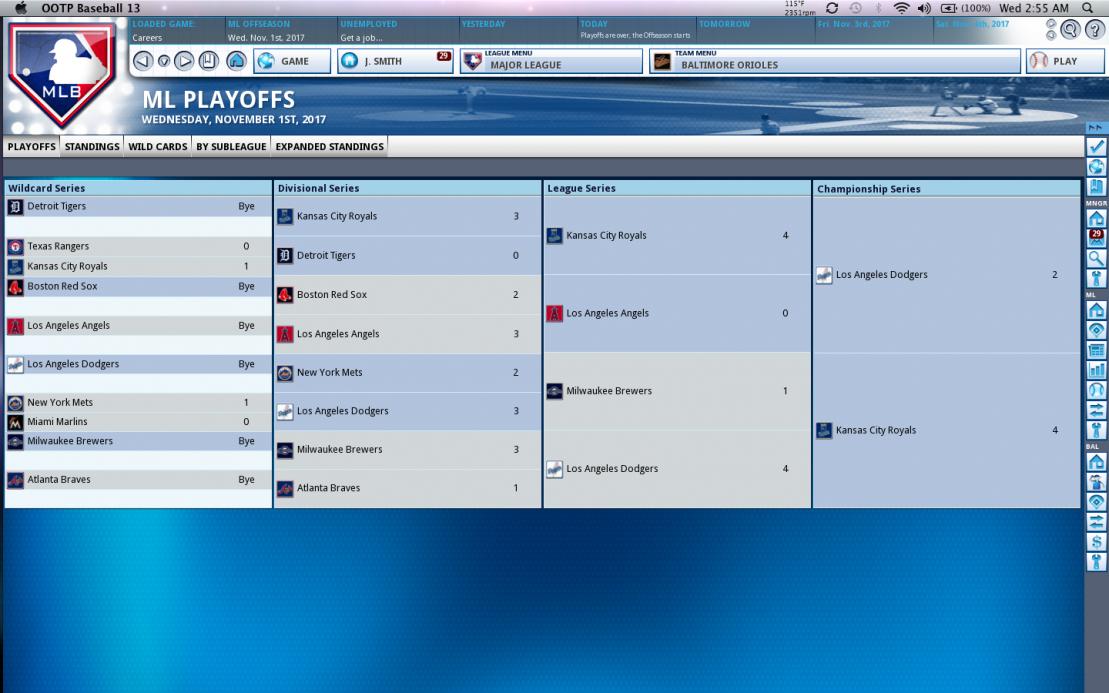Click the manager figure icon under BAL

coord(1096,482)
